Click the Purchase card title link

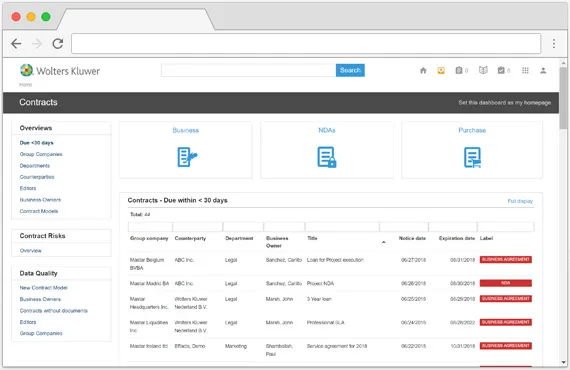pyautogui.click(x=472, y=130)
